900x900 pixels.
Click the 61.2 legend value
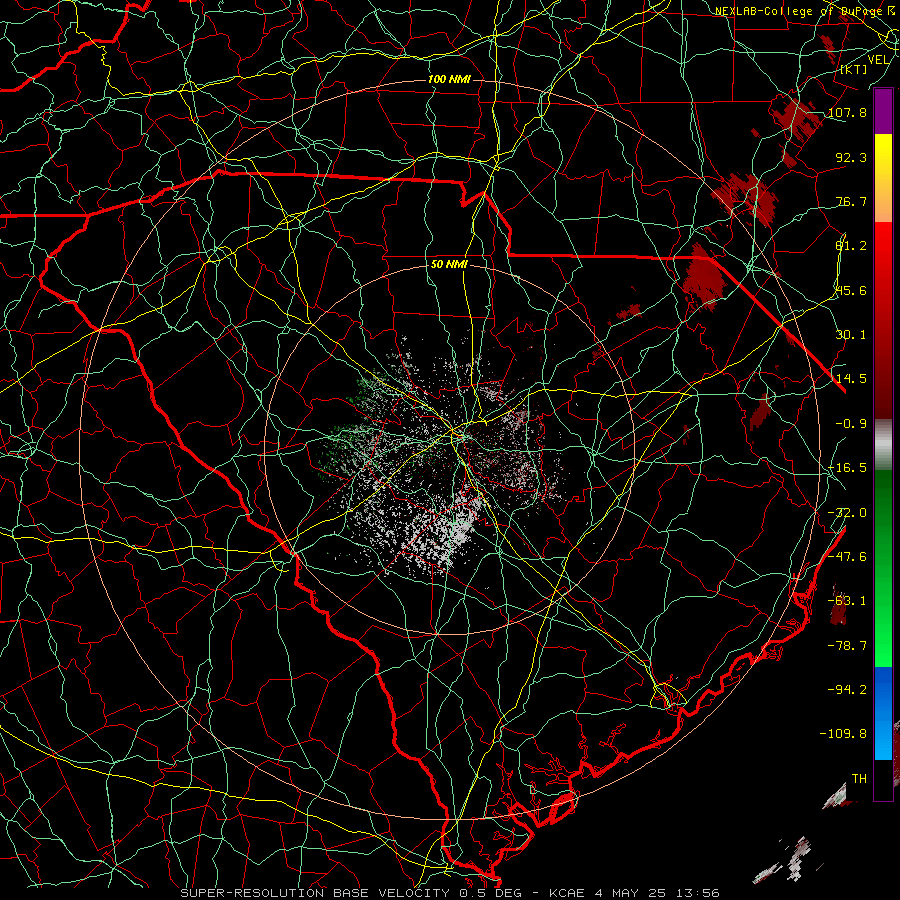[x=851, y=246]
